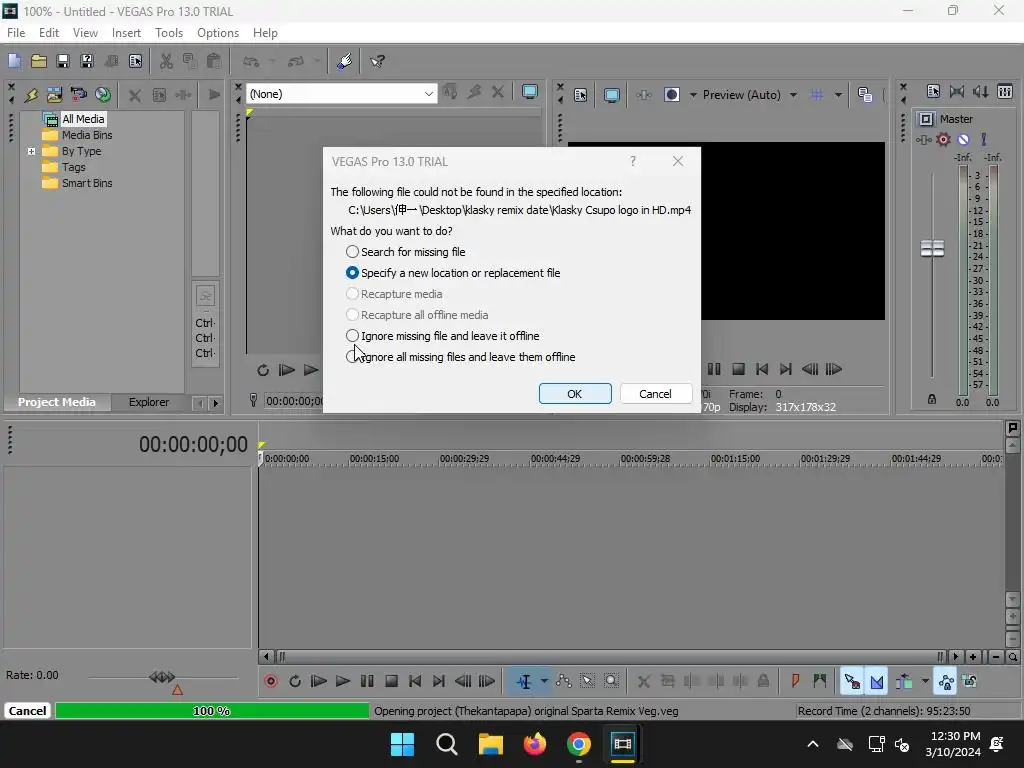This screenshot has height=768, width=1024.
Task: Open Master bus FX gear icon
Action: 943,139
